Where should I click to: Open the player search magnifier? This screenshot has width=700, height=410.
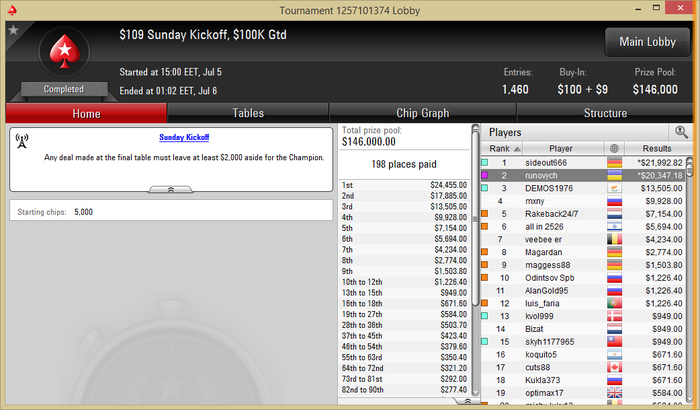681,132
